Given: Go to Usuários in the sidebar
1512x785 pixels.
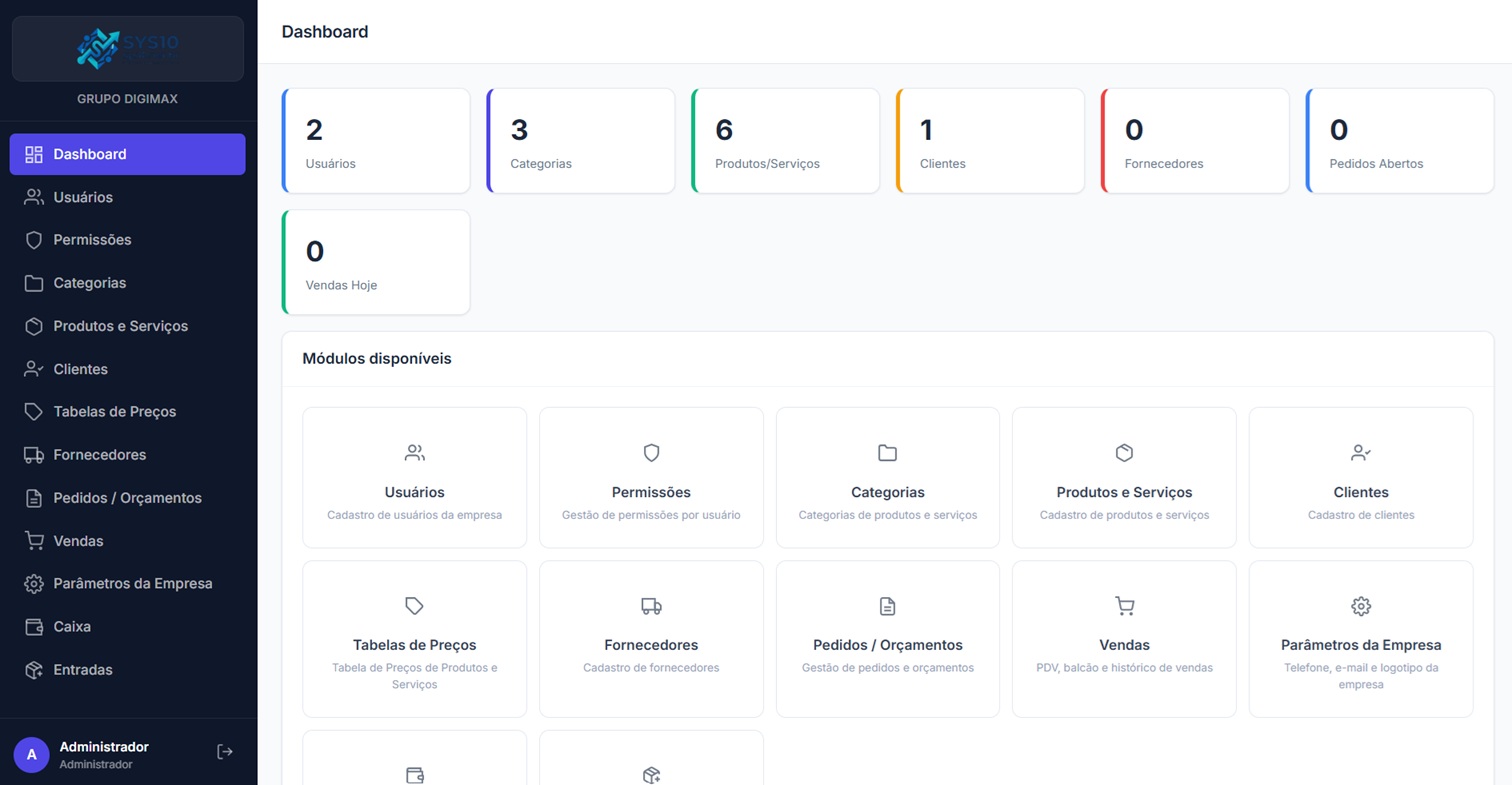Looking at the screenshot, I should click(127, 197).
